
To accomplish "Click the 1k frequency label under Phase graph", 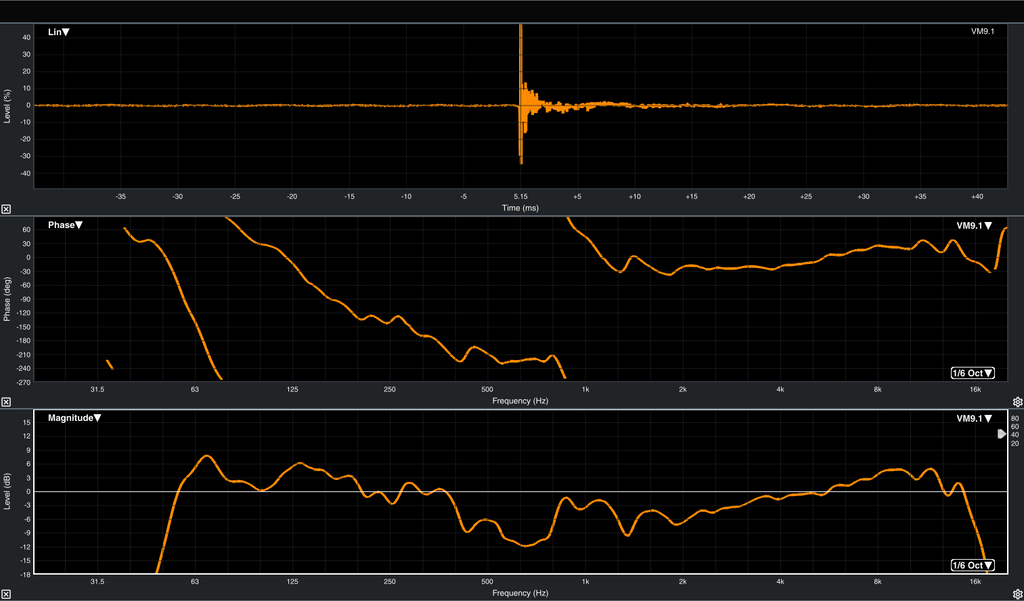I will 585,389.
